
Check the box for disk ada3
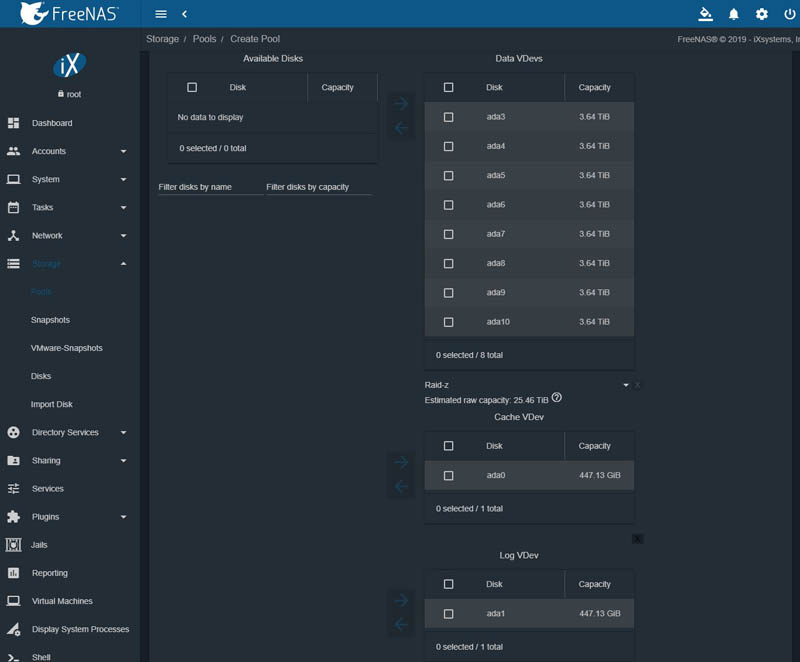(x=448, y=117)
